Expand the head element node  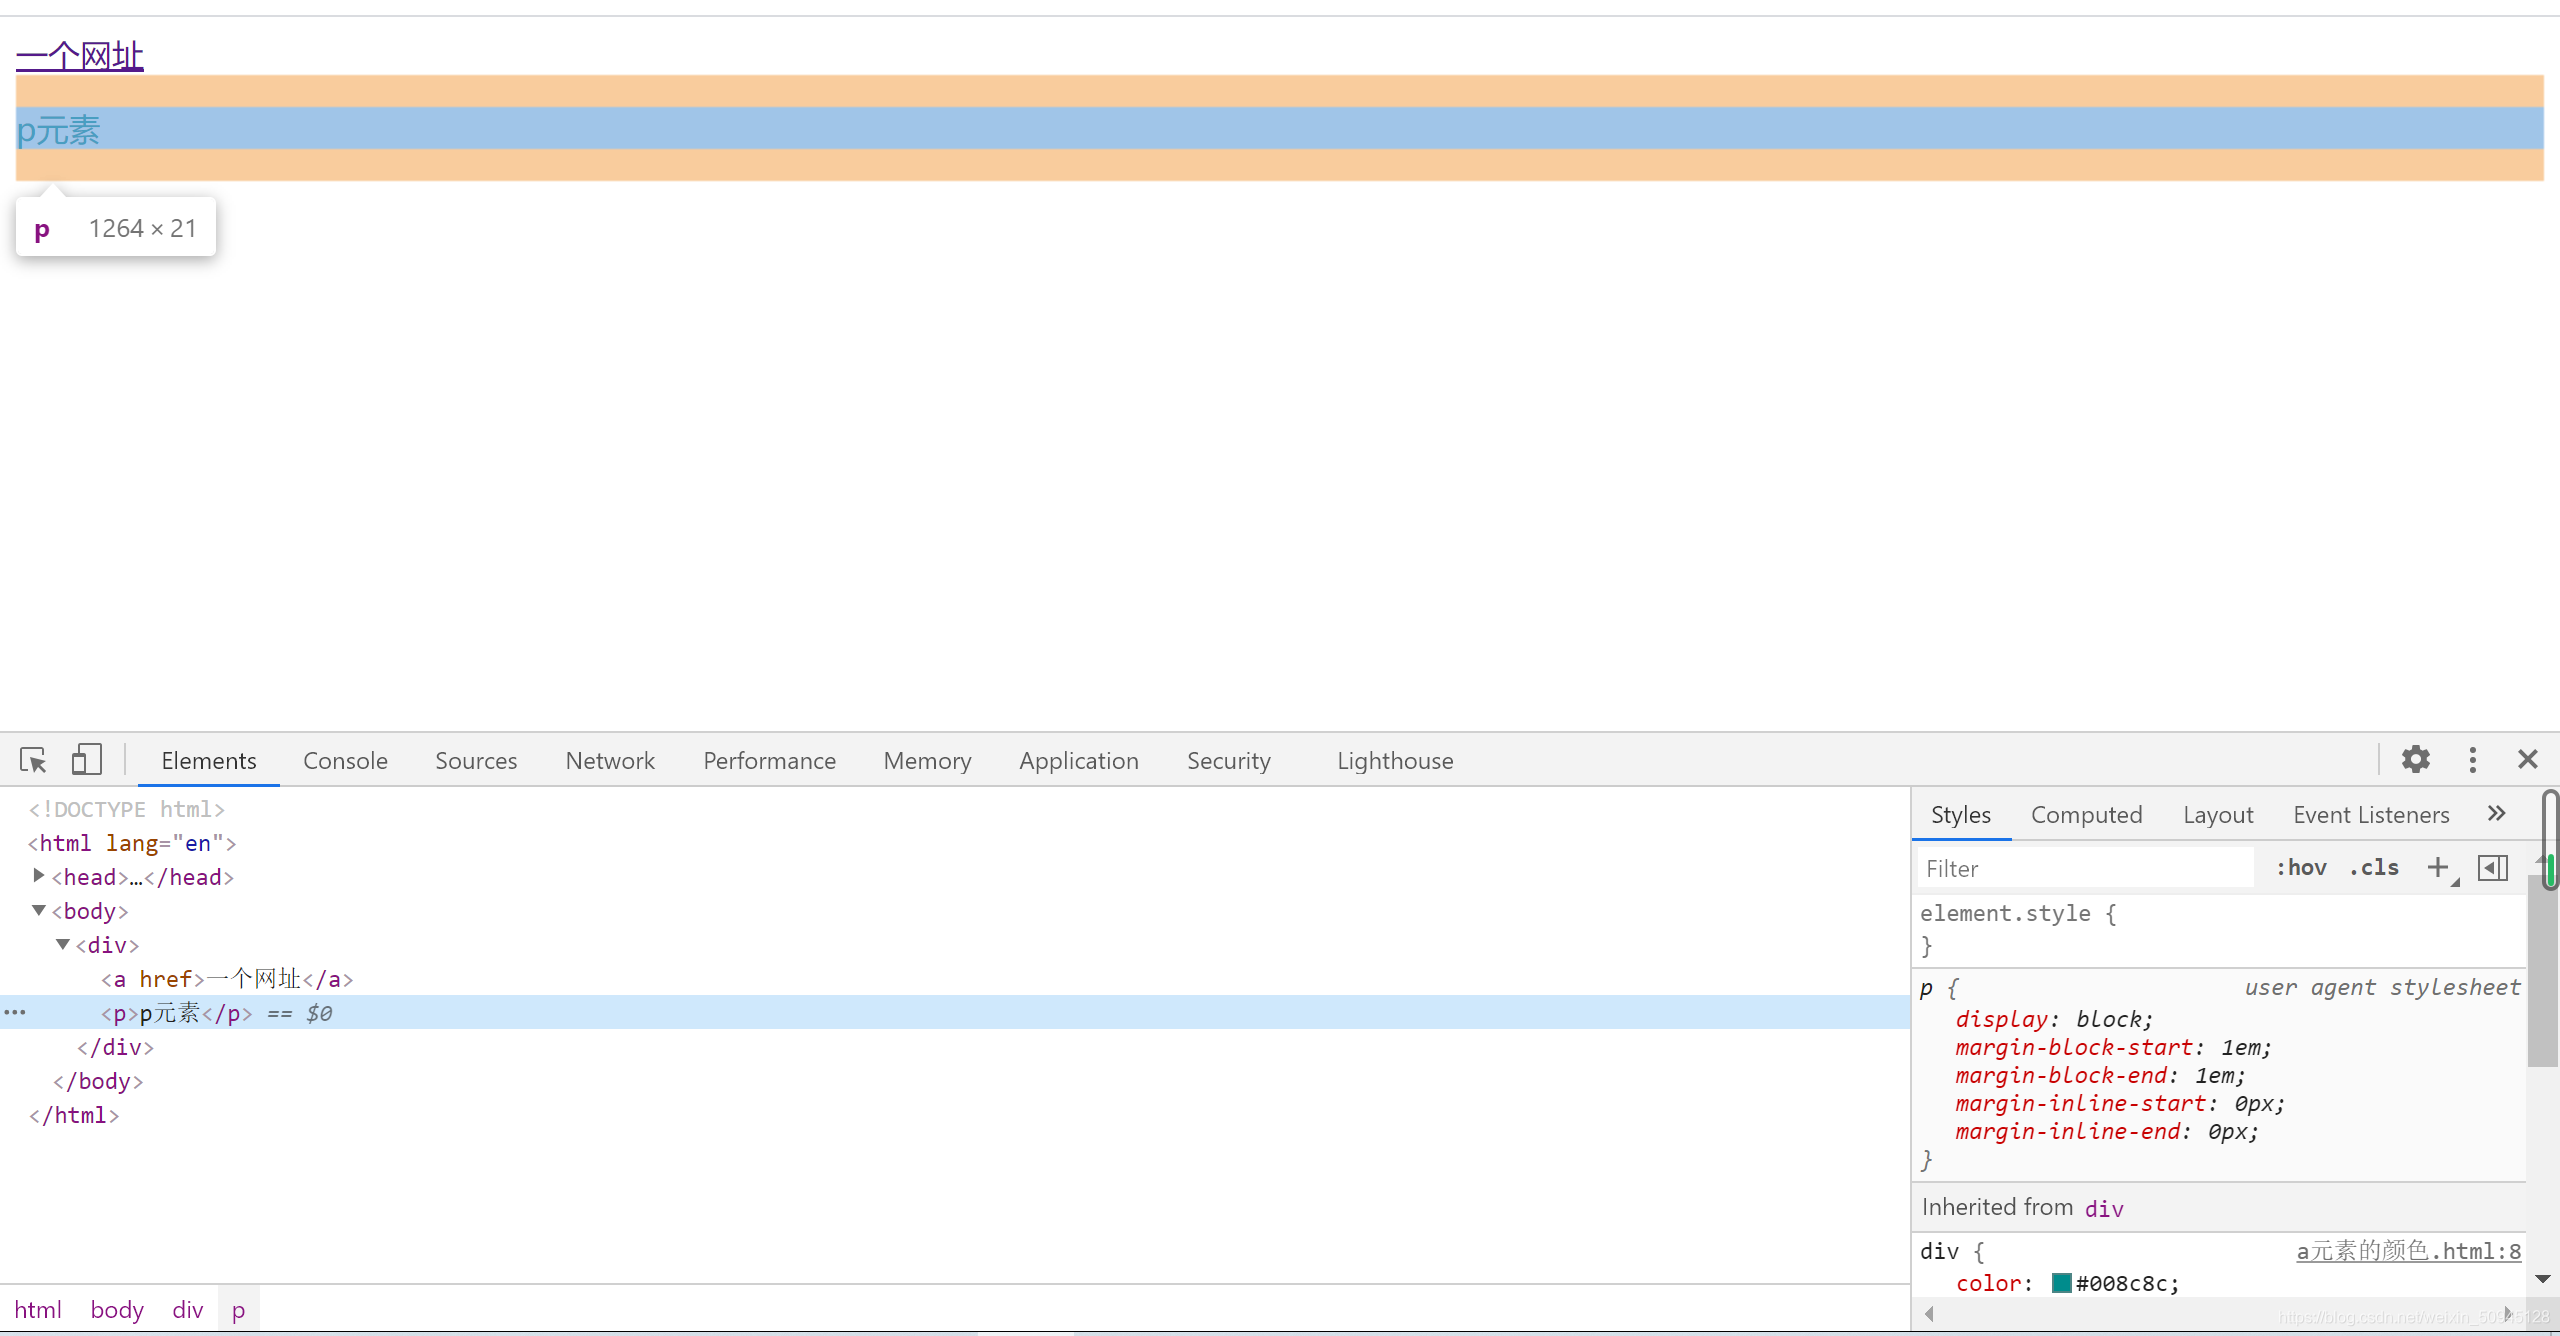[x=39, y=876]
